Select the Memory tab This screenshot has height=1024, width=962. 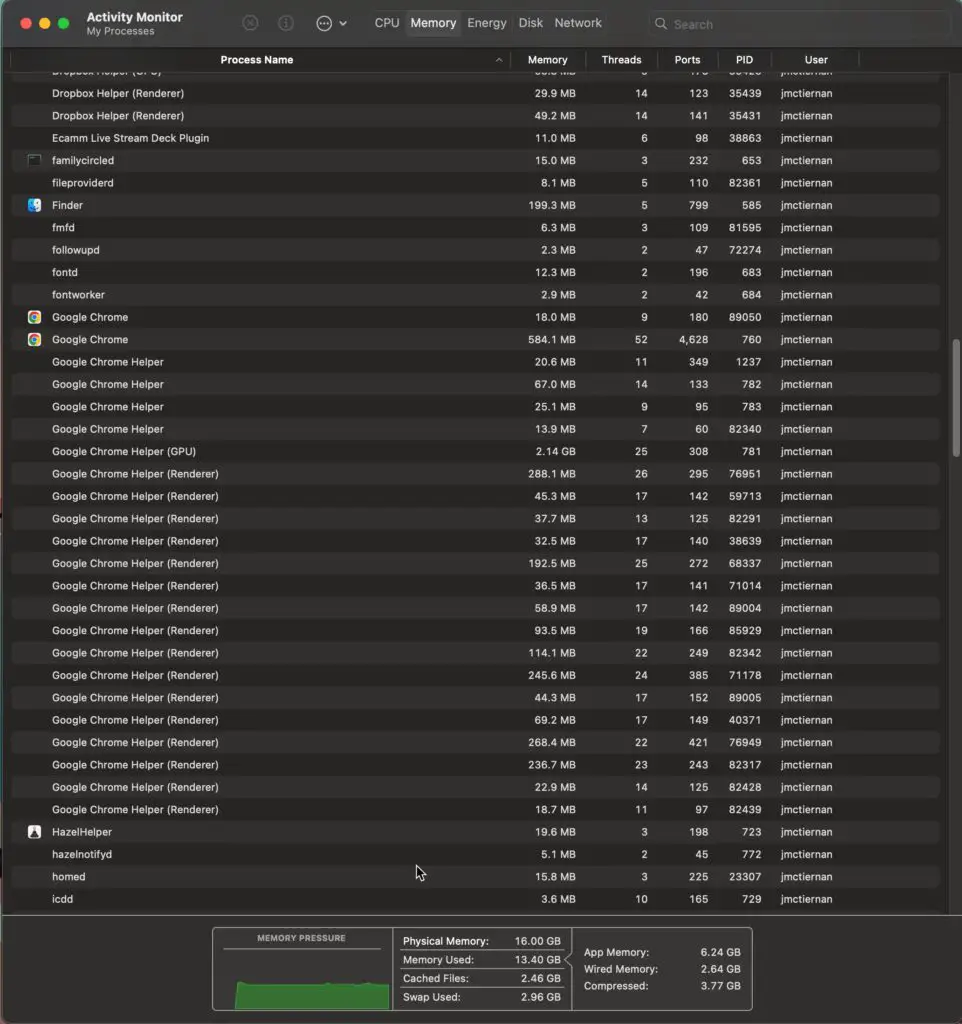tap(433, 23)
